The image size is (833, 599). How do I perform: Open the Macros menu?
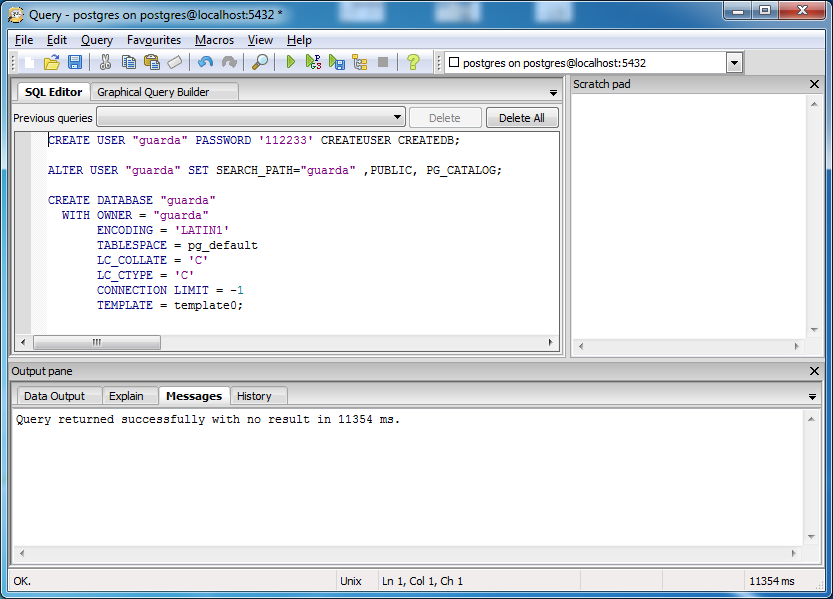214,40
